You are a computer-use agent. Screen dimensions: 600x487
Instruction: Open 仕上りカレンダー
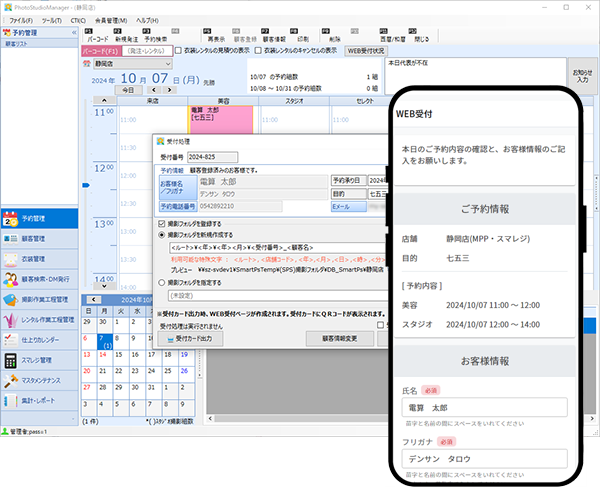point(38,340)
